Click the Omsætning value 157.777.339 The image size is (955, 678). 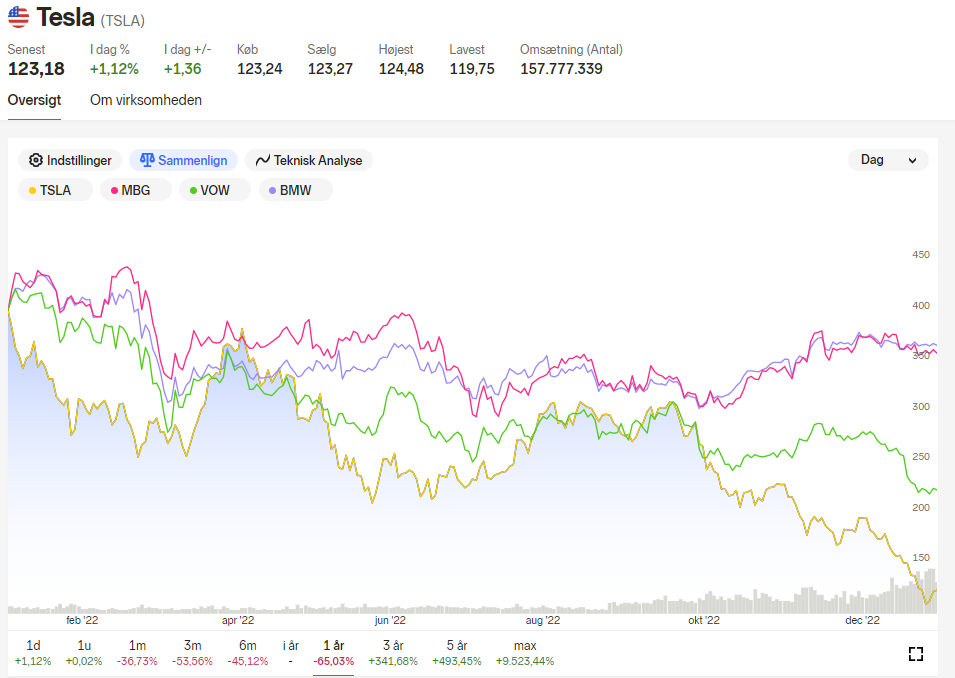[x=561, y=69]
